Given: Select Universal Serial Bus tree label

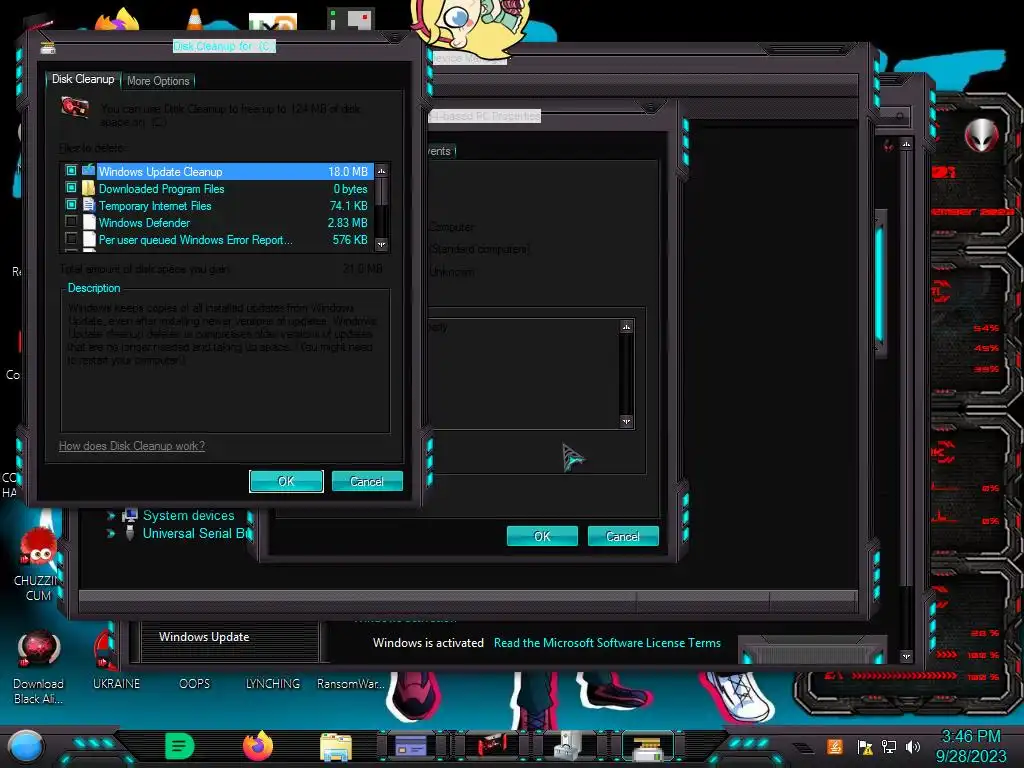Looking at the screenshot, I should 197,534.
